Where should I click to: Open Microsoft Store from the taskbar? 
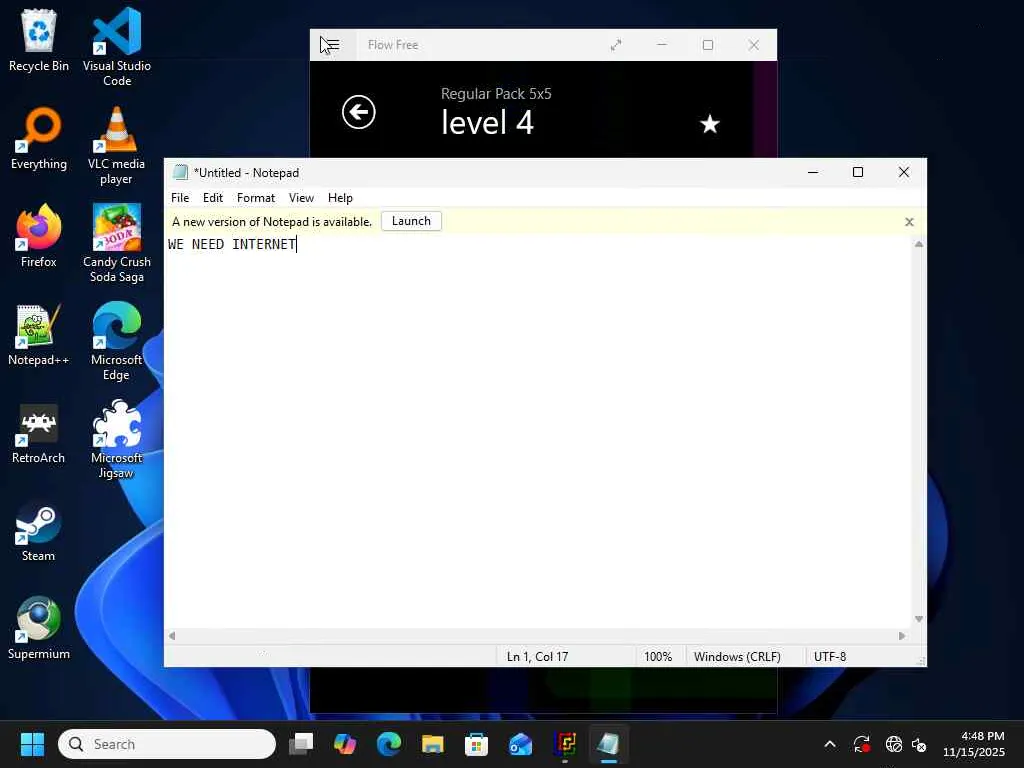[476, 744]
